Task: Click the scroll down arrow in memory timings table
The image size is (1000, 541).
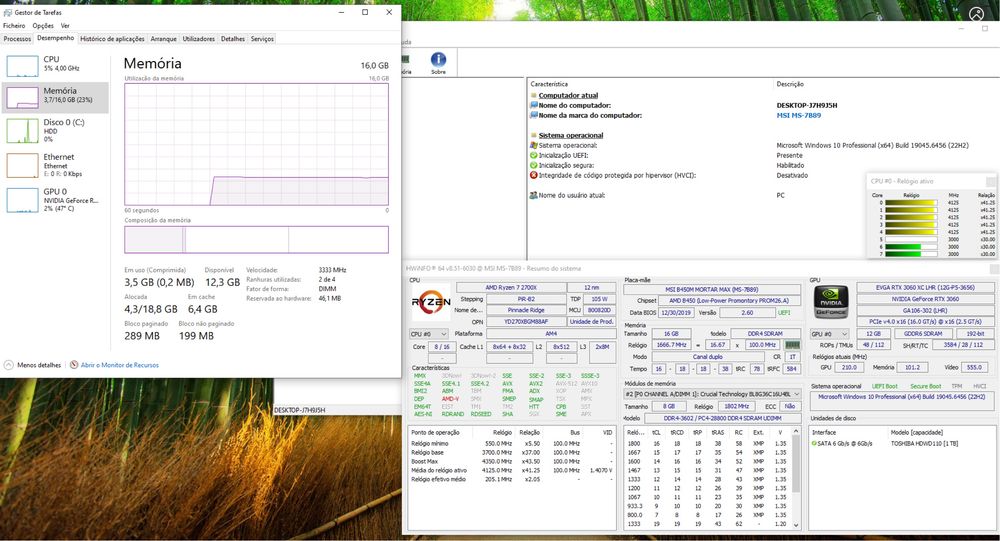Action: [796, 525]
